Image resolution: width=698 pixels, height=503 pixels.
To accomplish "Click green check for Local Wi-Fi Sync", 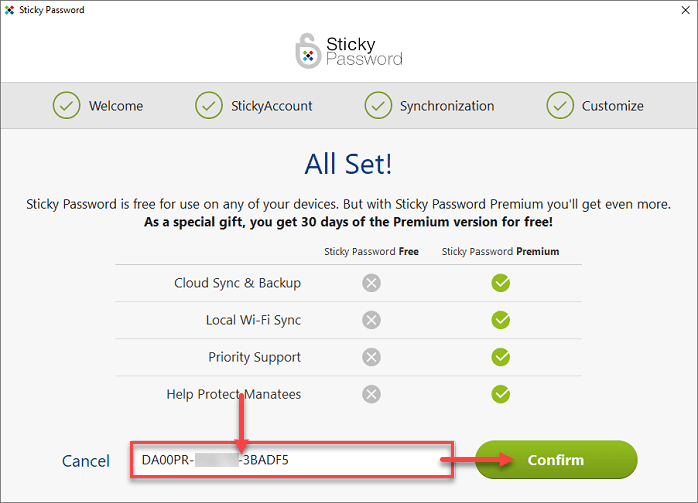I will tap(501, 320).
